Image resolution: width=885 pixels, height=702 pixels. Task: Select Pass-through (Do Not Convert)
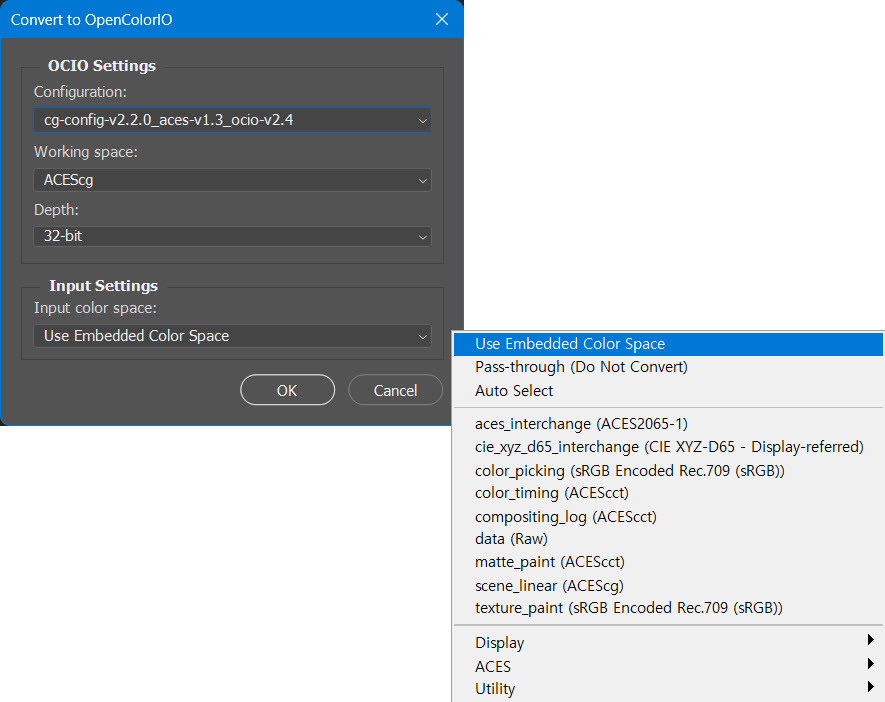[x=668, y=367]
